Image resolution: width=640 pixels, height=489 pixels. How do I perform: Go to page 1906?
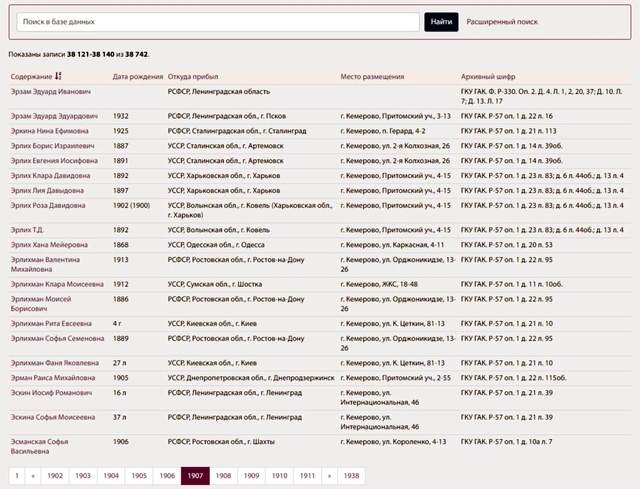(167, 476)
